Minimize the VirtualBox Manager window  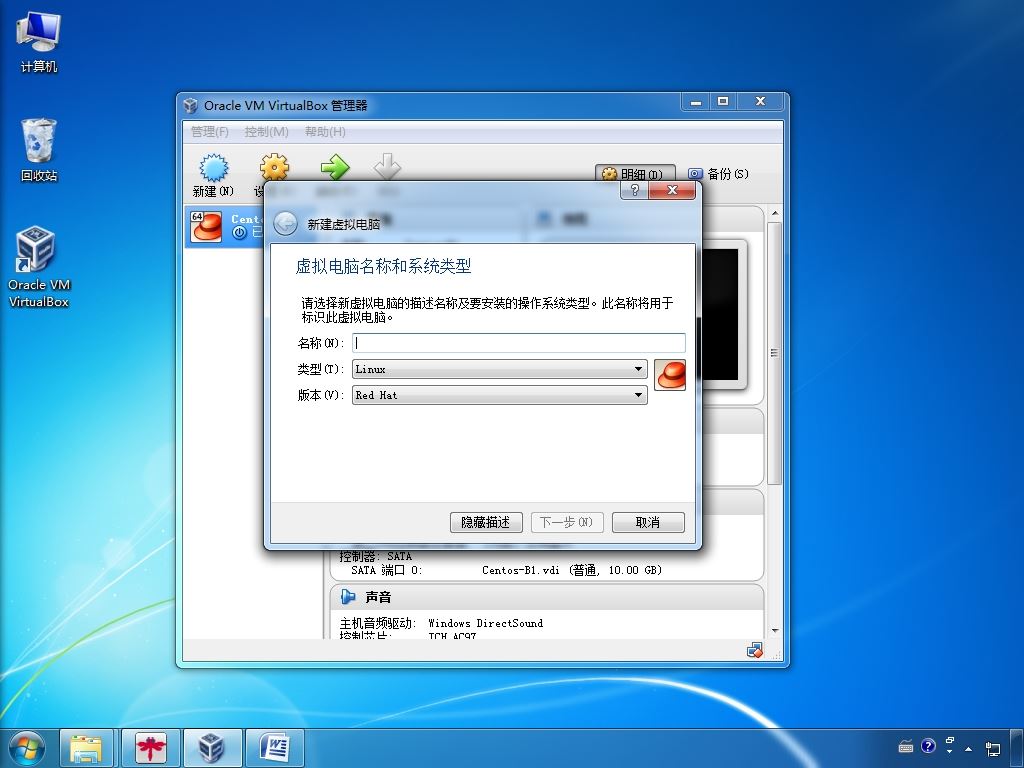697,101
